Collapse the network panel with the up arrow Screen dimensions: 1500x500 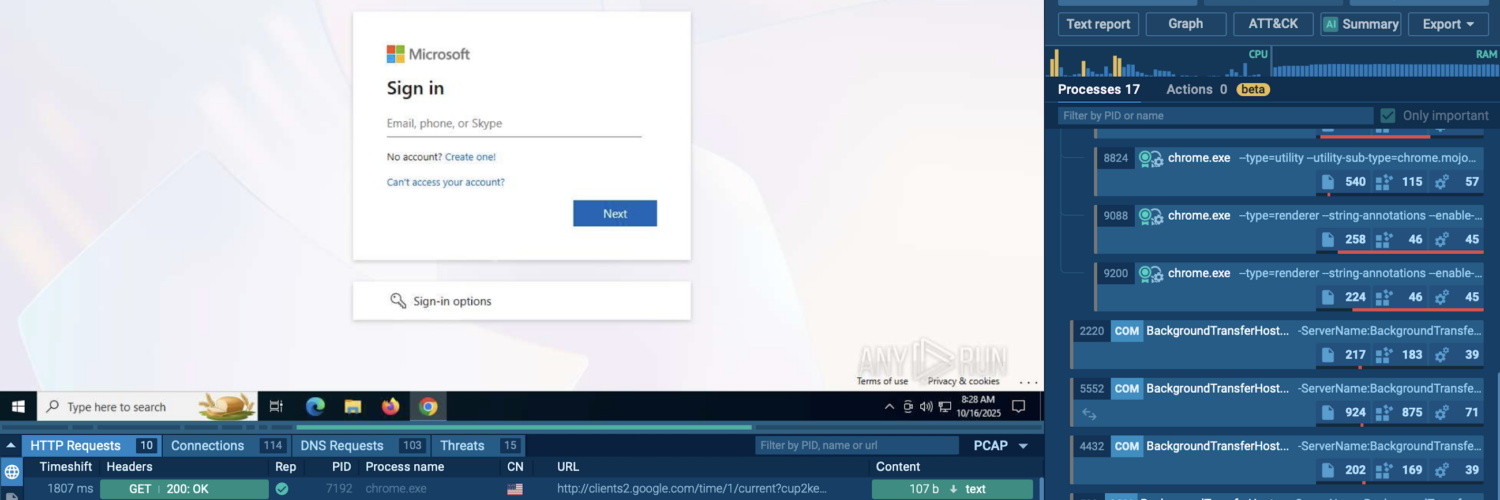click(x=11, y=446)
